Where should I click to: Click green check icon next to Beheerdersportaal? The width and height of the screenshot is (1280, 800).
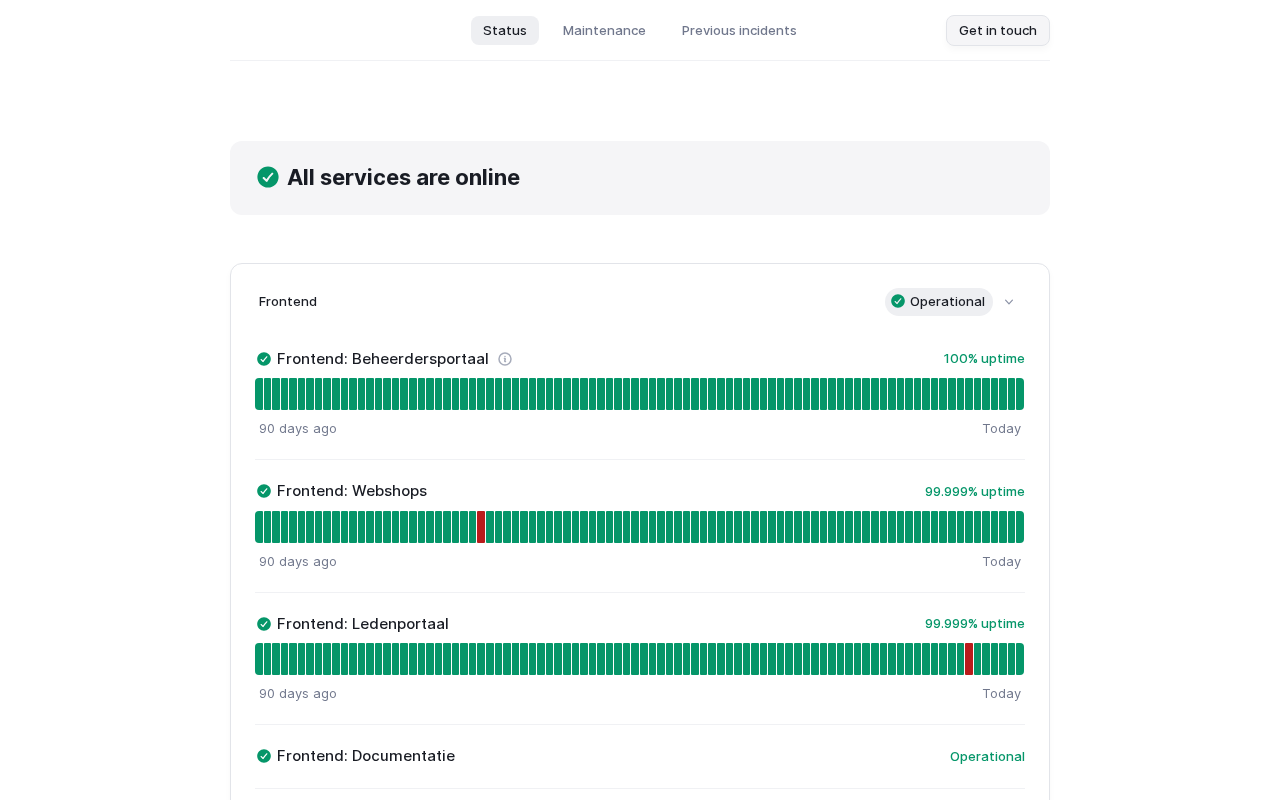264,359
